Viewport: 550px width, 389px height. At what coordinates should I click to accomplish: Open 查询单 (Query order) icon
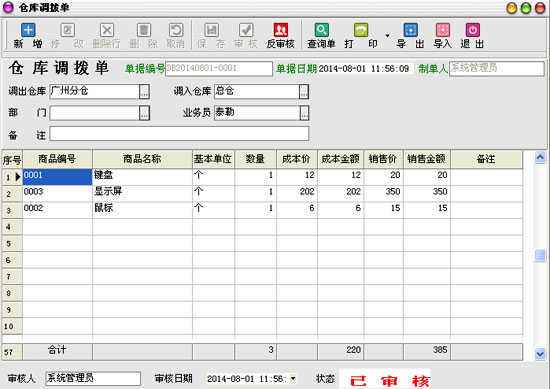(321, 30)
